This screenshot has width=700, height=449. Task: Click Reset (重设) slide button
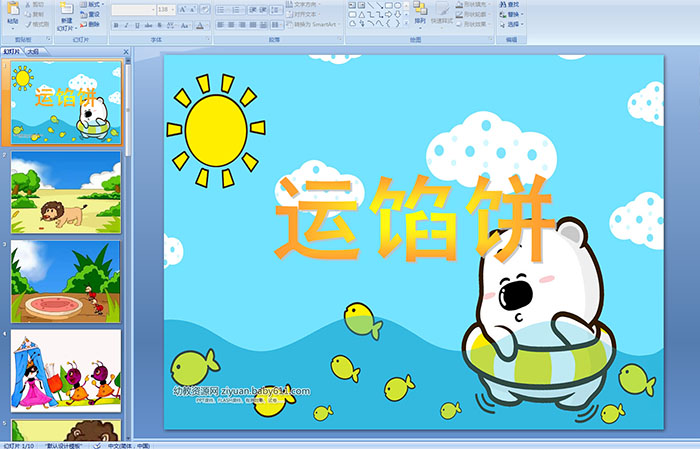[x=90, y=14]
